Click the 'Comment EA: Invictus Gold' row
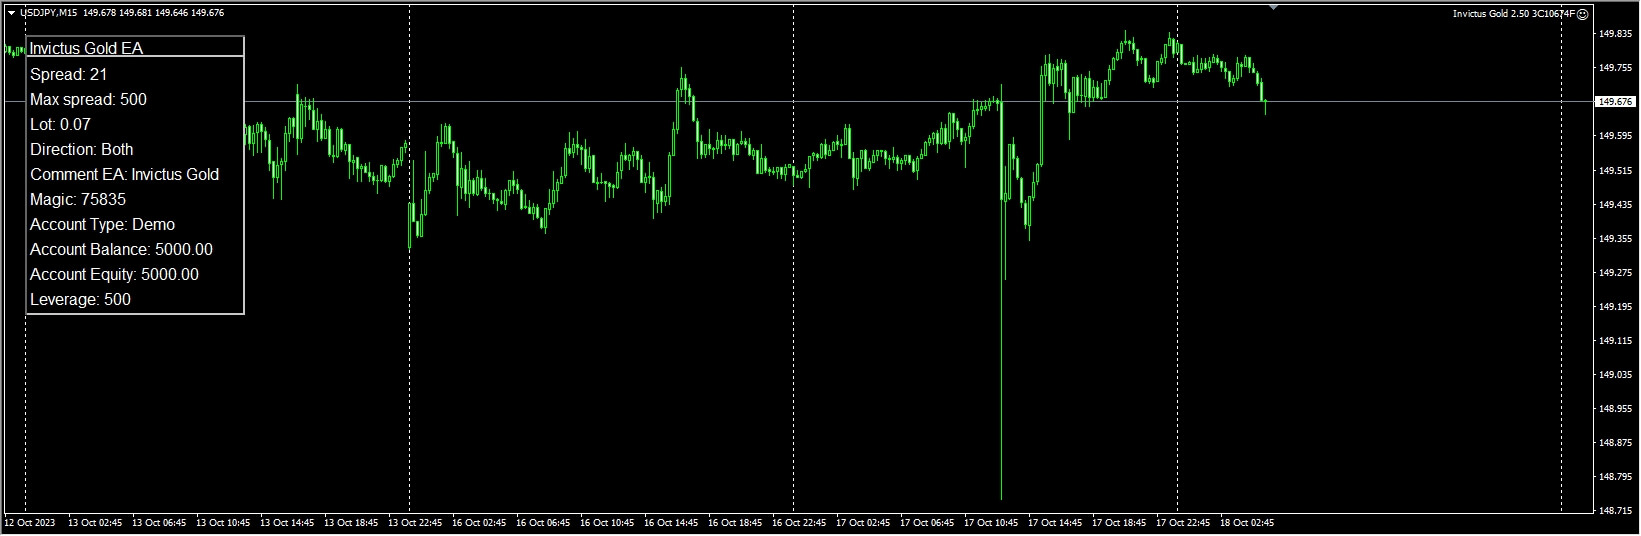 pos(124,174)
